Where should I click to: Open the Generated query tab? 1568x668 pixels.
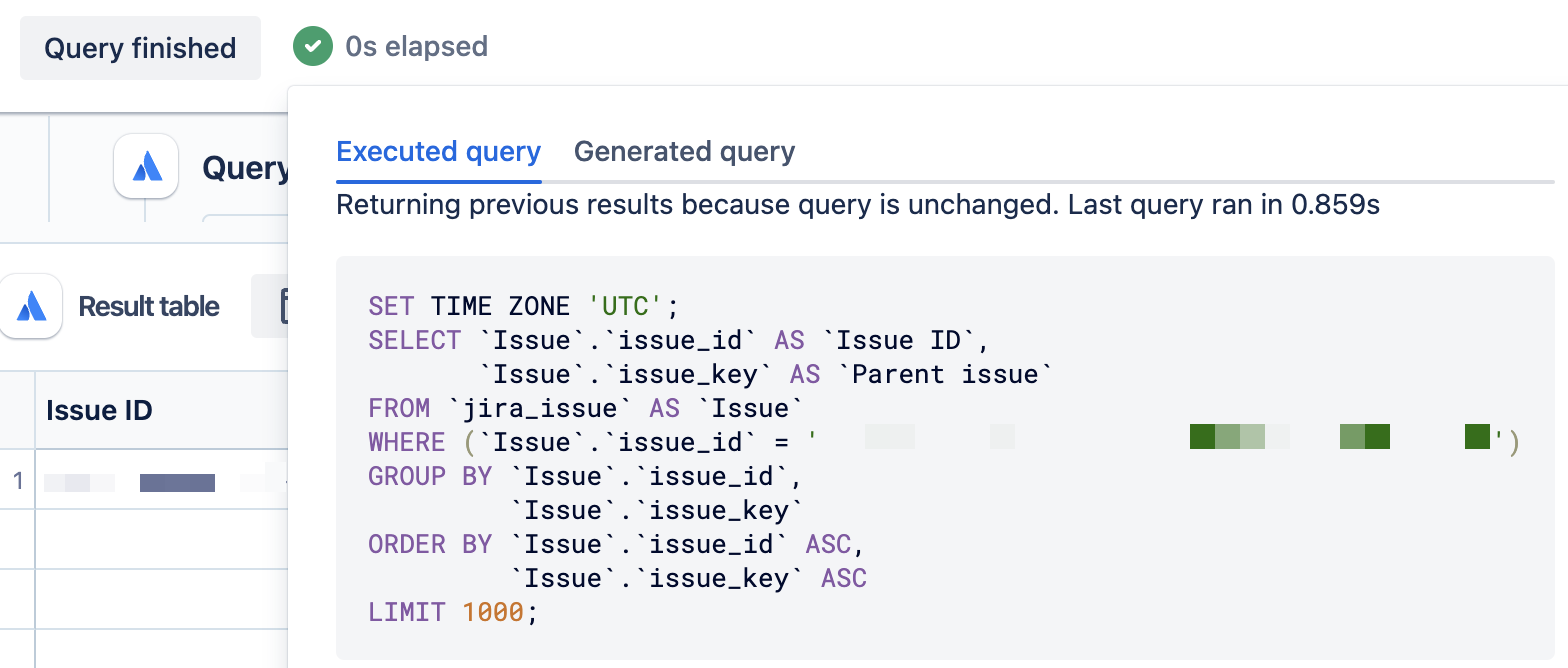685,152
